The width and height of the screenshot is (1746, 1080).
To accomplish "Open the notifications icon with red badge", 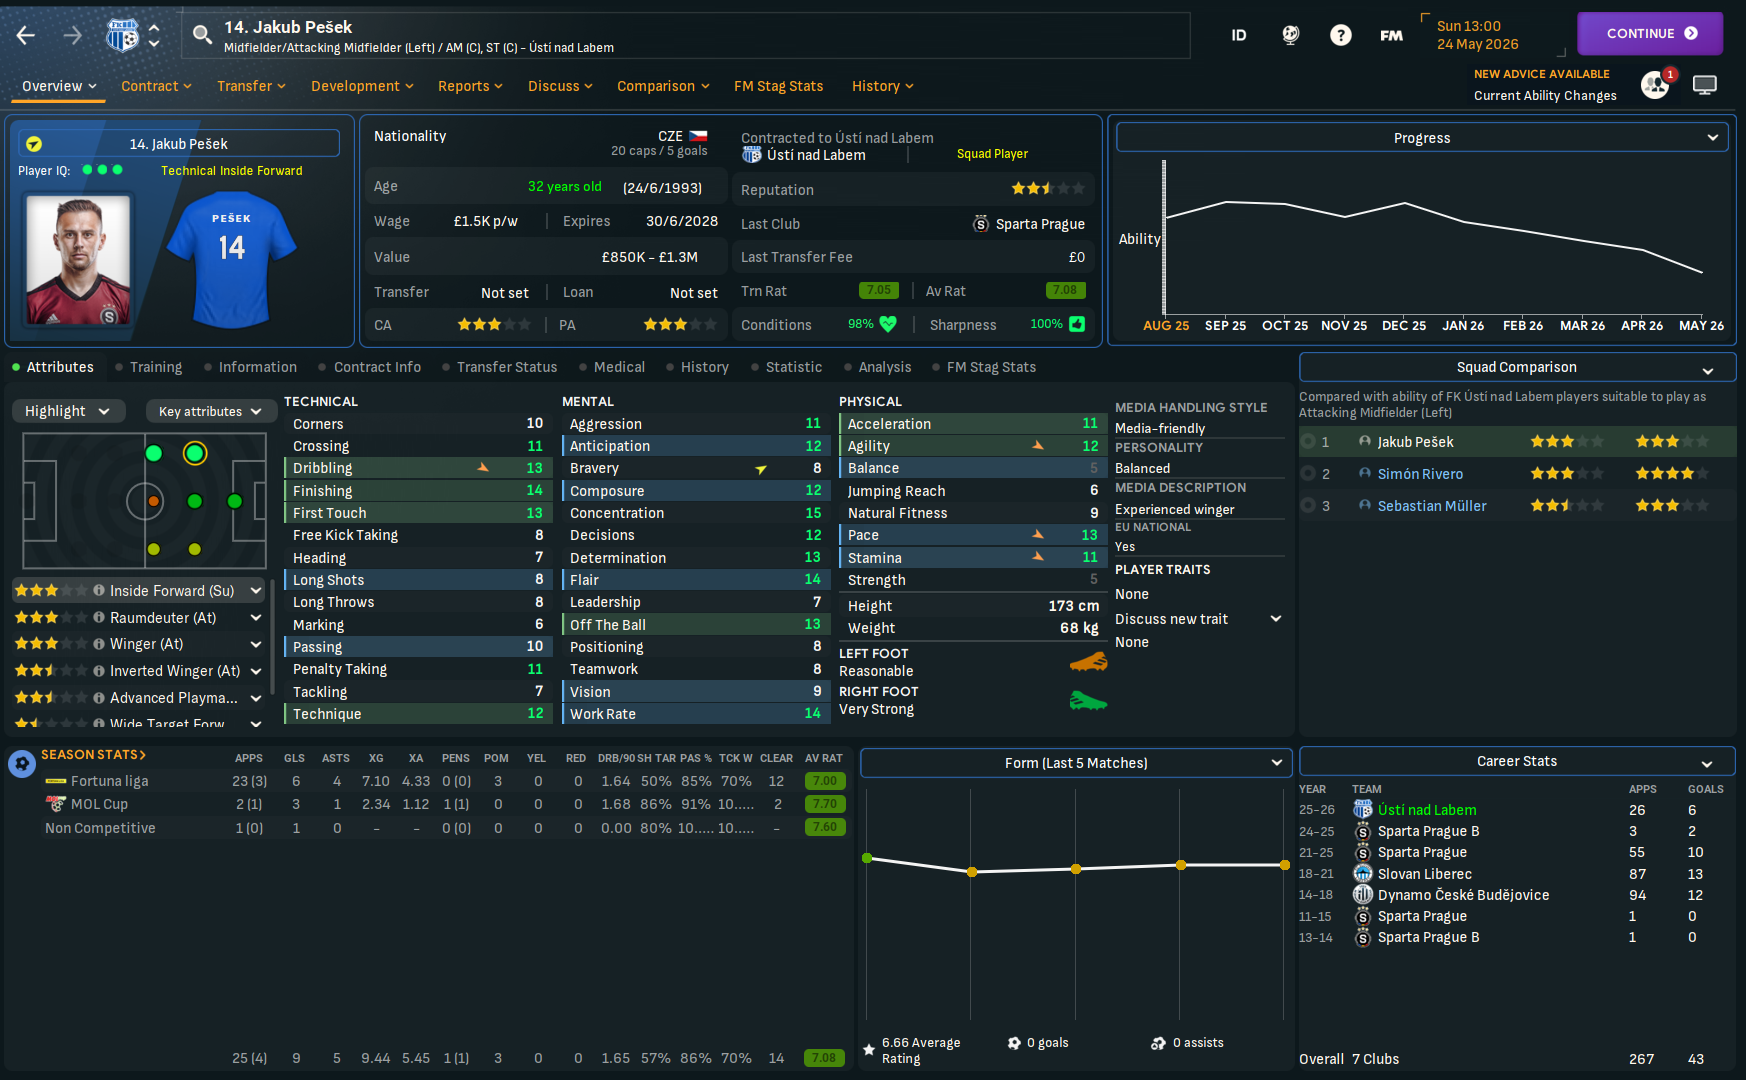I will (1656, 84).
